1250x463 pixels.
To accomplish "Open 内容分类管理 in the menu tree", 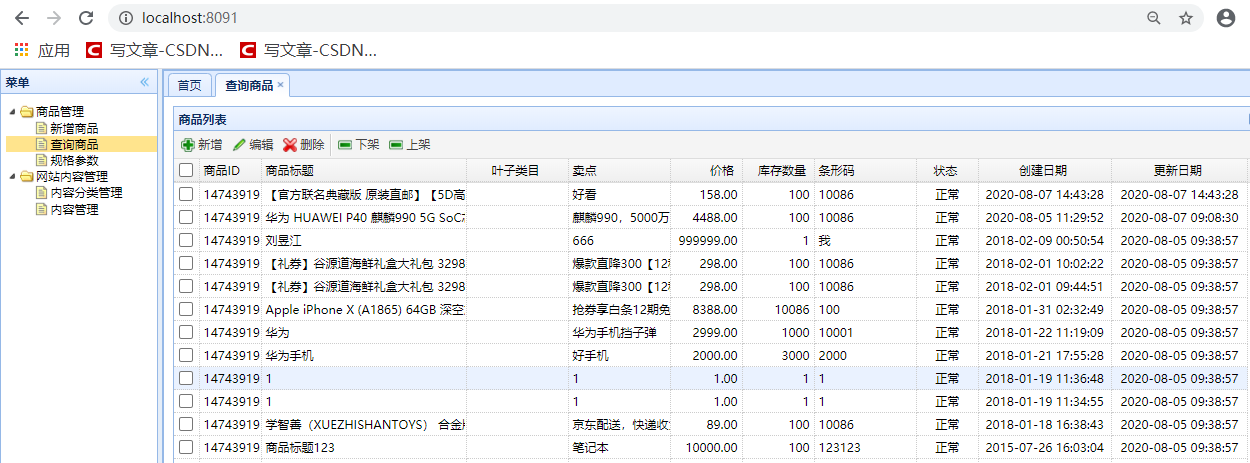I will pos(86,193).
